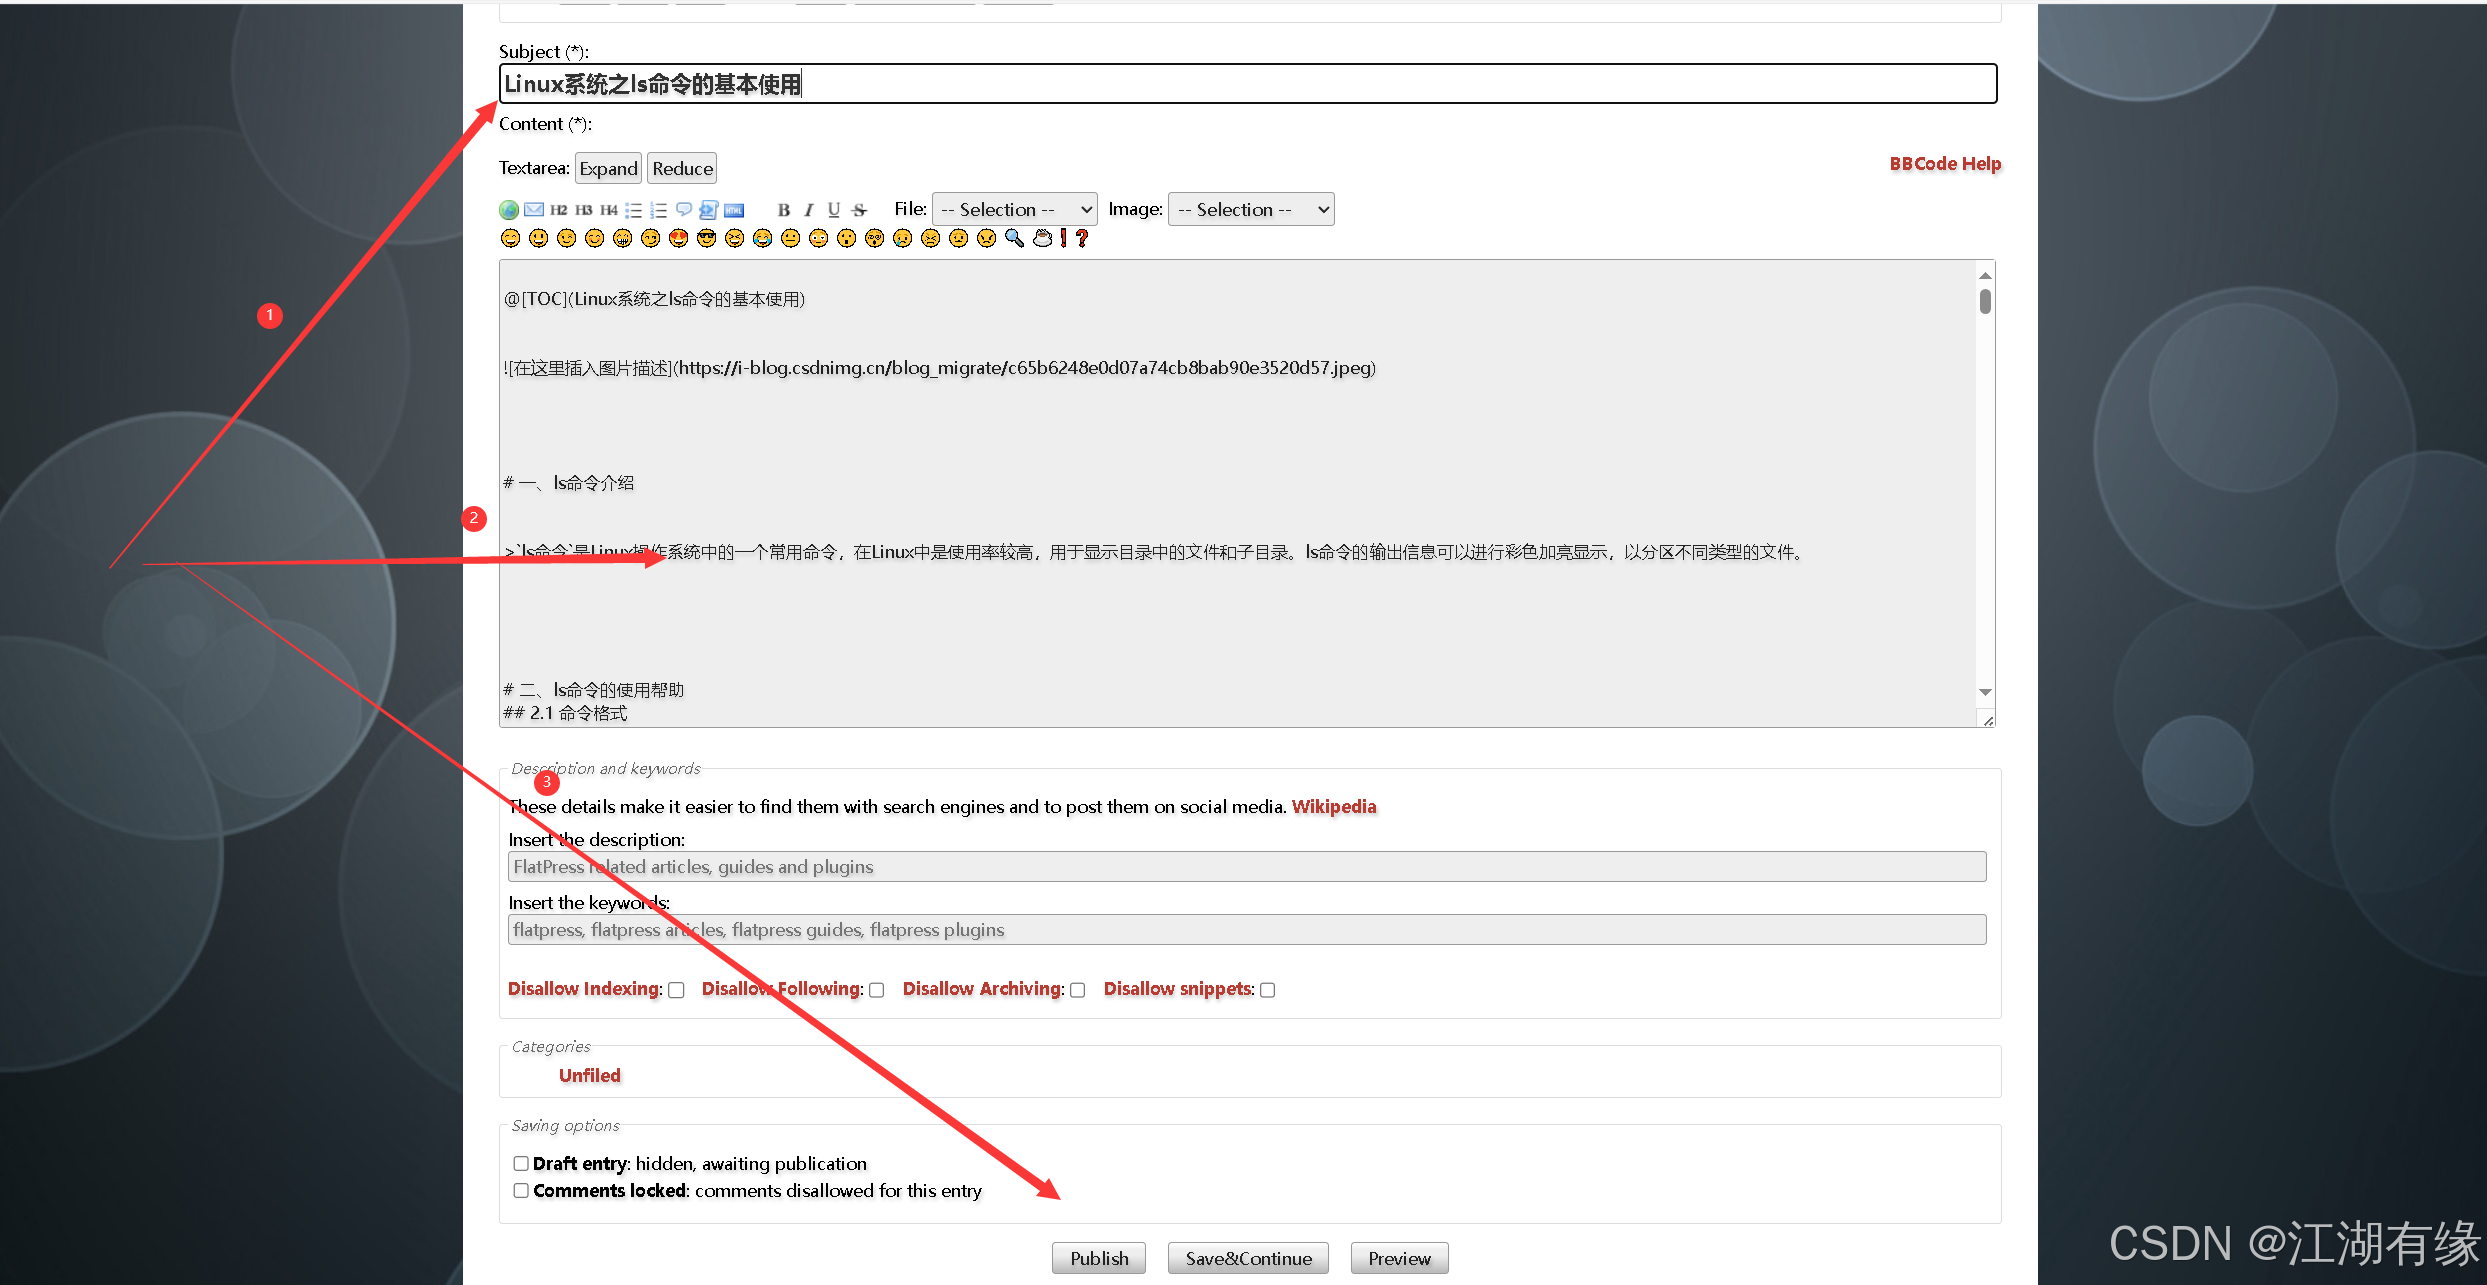Viewport: 2487px width, 1285px height.
Task: Click the Unfiled category link
Action: click(x=589, y=1075)
